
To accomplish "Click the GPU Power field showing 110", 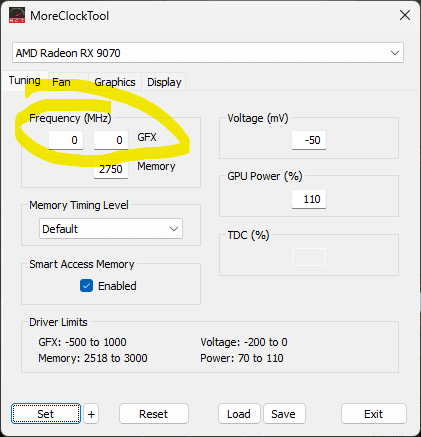I will click(309, 199).
